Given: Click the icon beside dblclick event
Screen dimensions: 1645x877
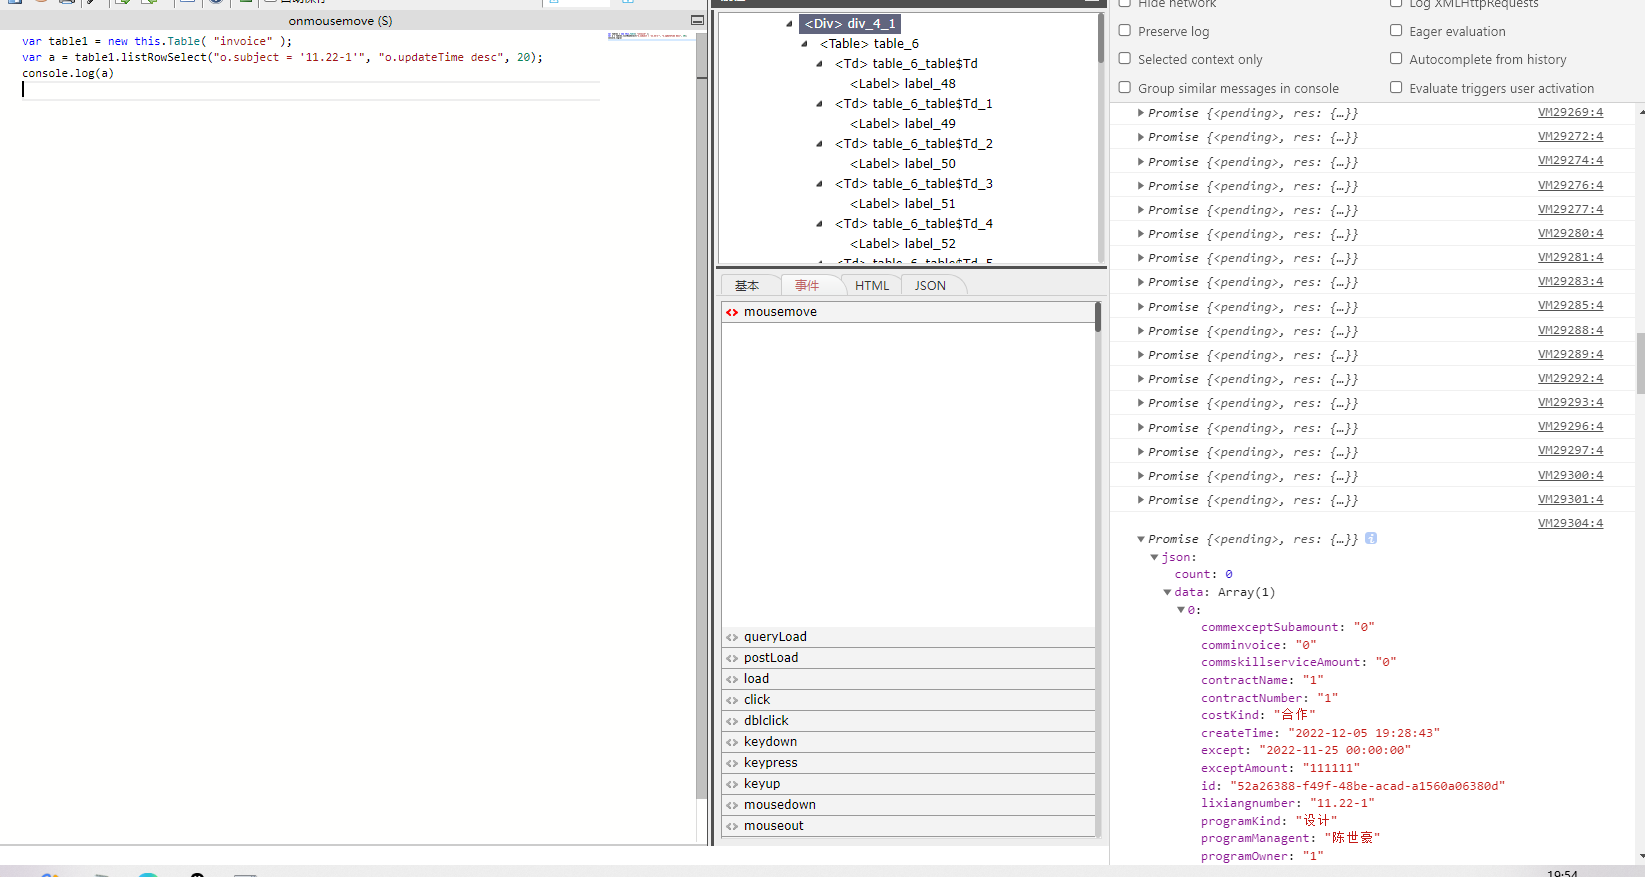Looking at the screenshot, I should (732, 721).
